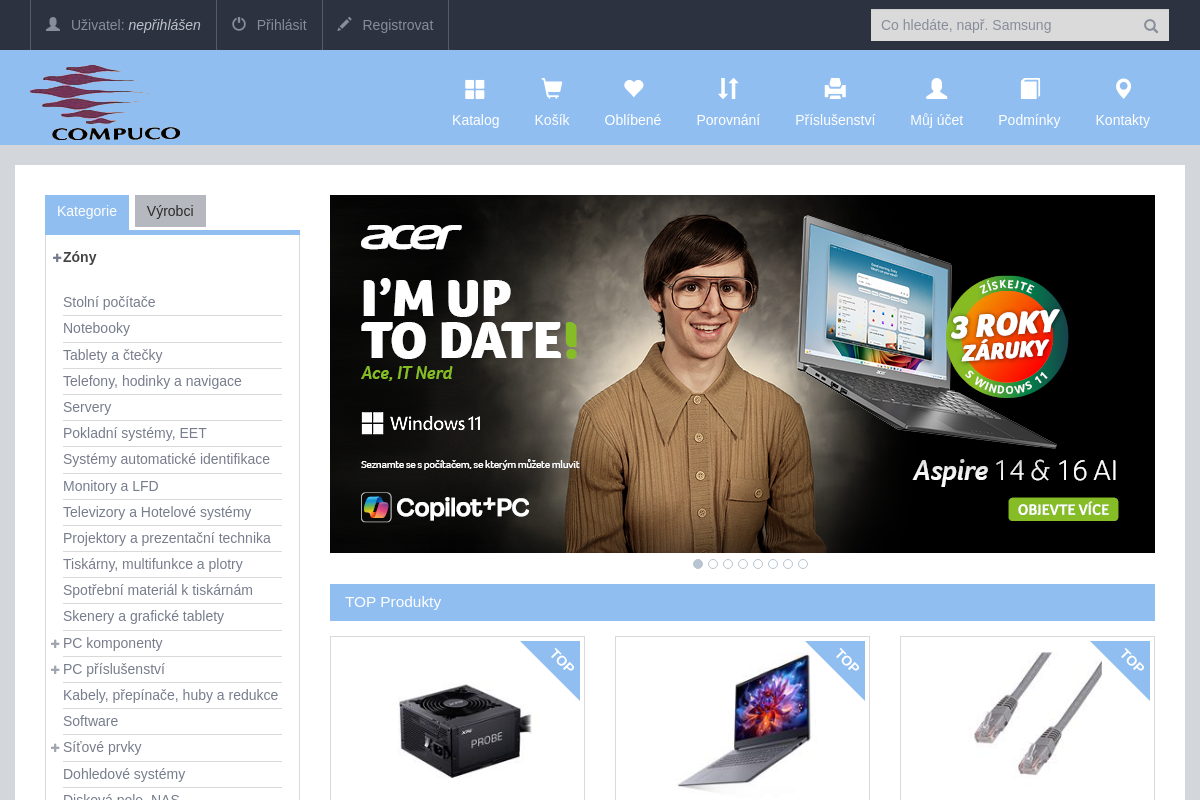
Task: Open Skenery a grafické tablety category
Action: (x=143, y=616)
